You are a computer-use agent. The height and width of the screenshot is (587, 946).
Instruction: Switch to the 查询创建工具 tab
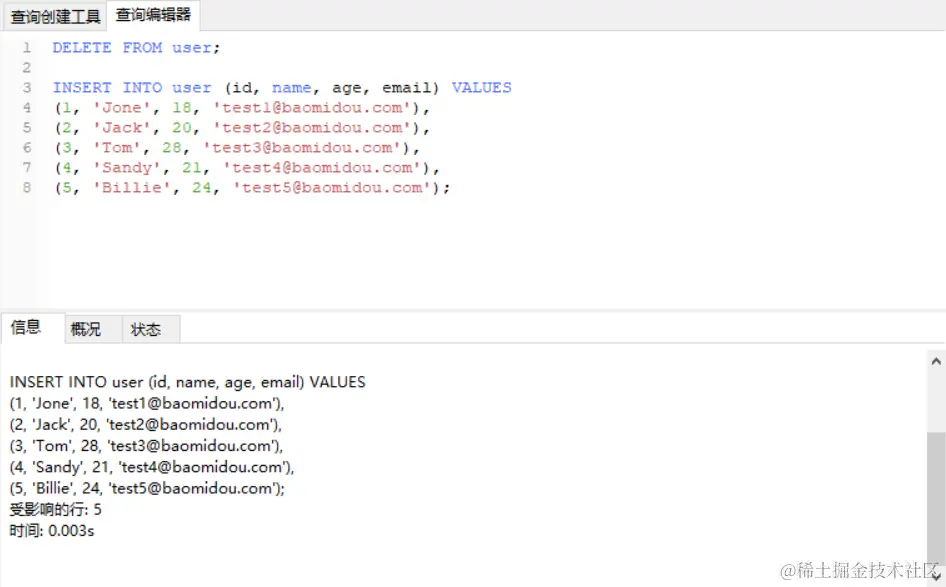click(55, 16)
